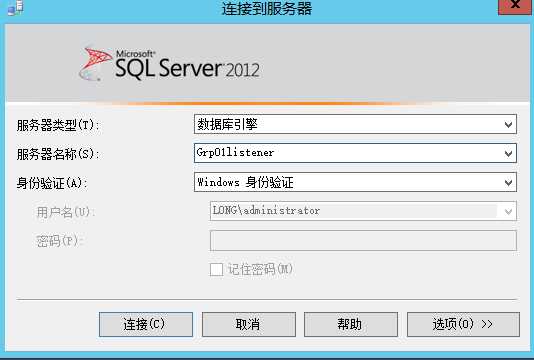Click the 连接(C) button
The width and height of the screenshot is (534, 360).
pyautogui.click(x=146, y=324)
